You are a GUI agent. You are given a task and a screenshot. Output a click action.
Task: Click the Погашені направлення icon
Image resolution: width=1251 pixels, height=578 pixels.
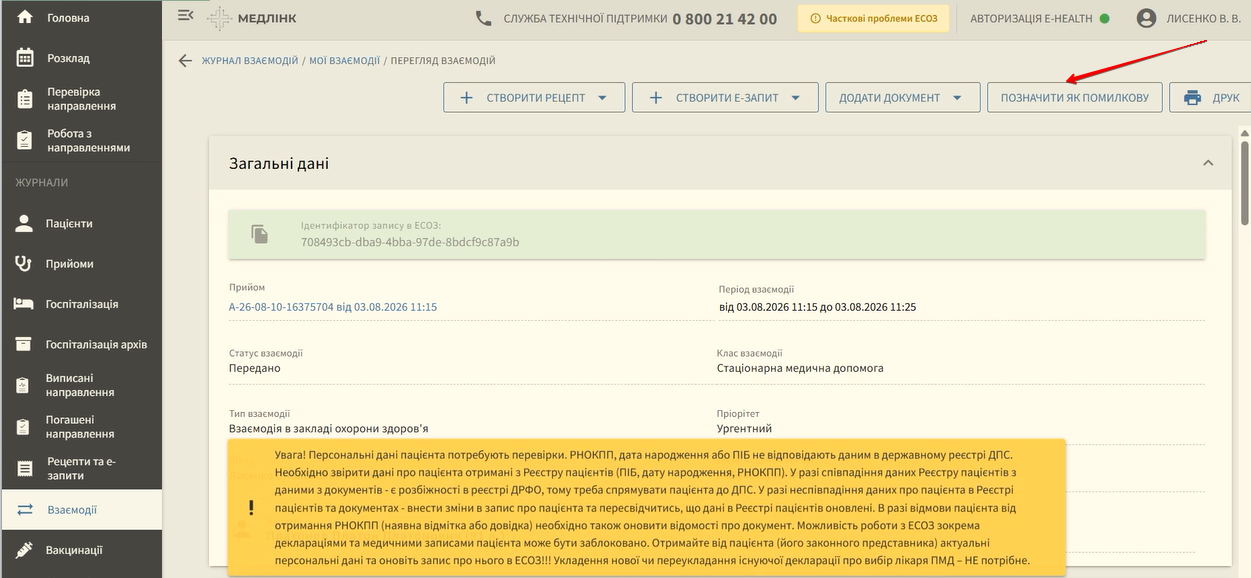pyautogui.click(x=24, y=427)
